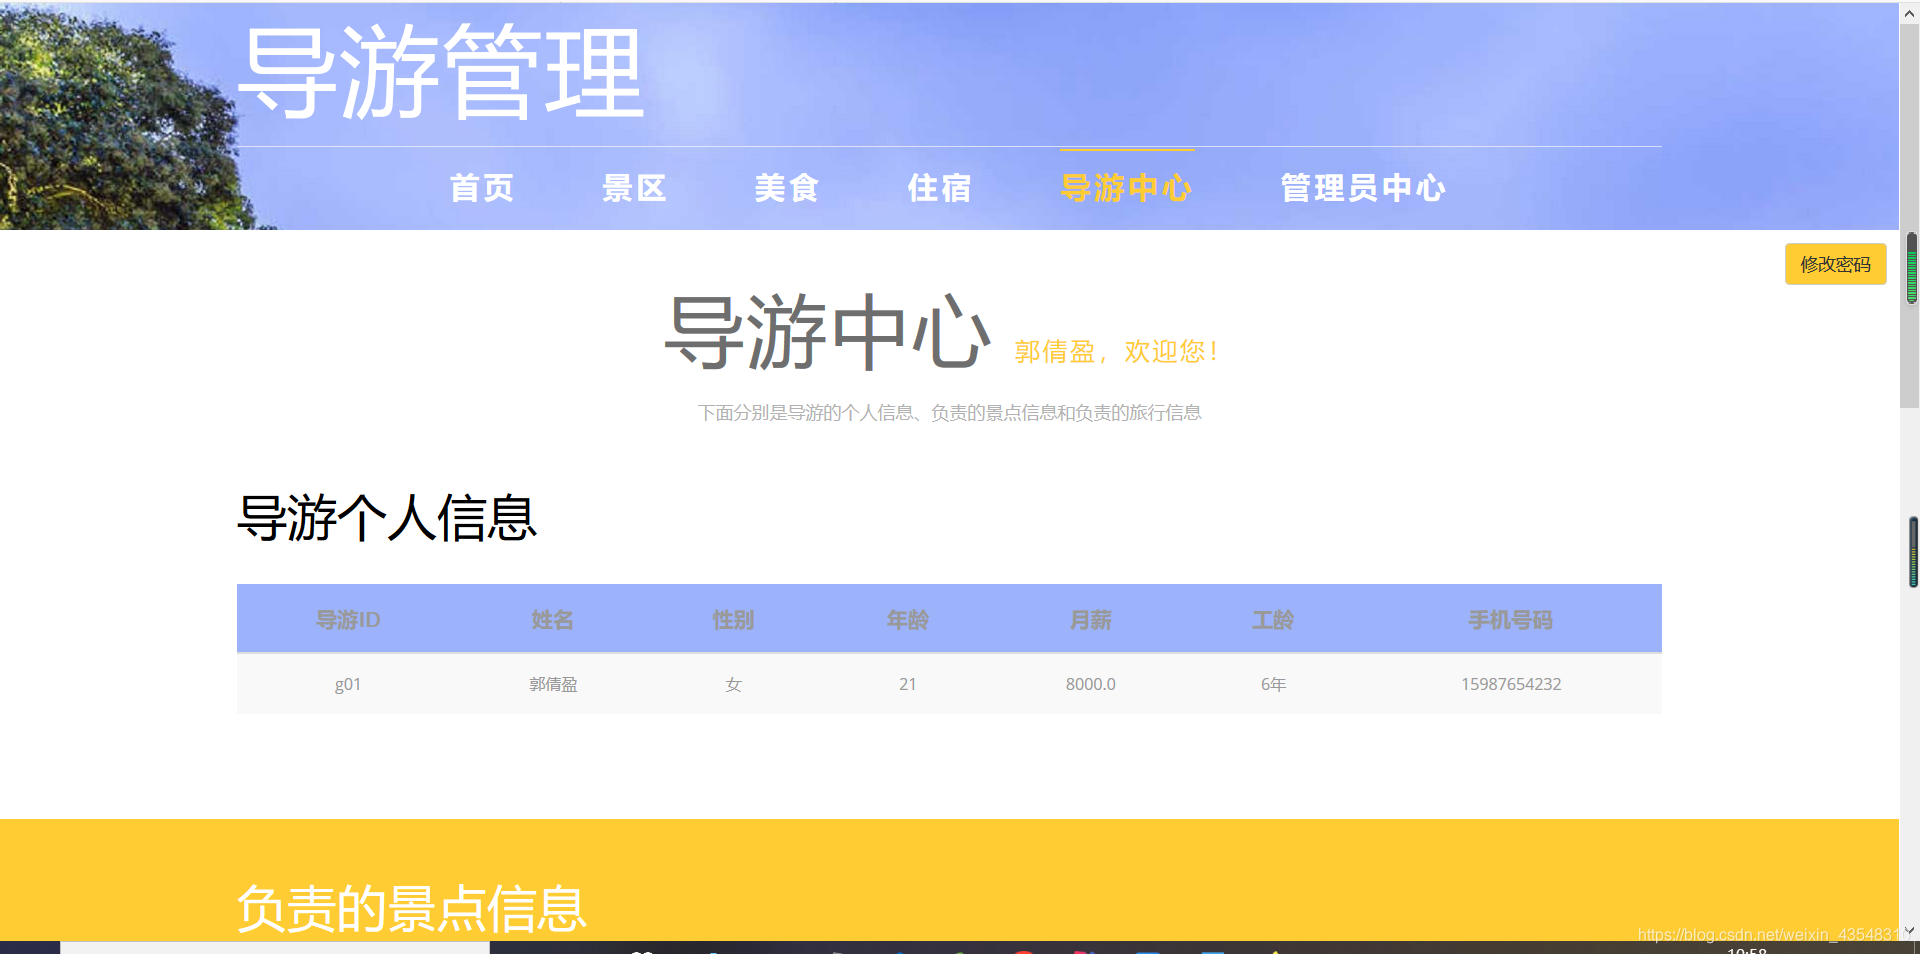Open the 住宿 navigation item

(x=938, y=188)
